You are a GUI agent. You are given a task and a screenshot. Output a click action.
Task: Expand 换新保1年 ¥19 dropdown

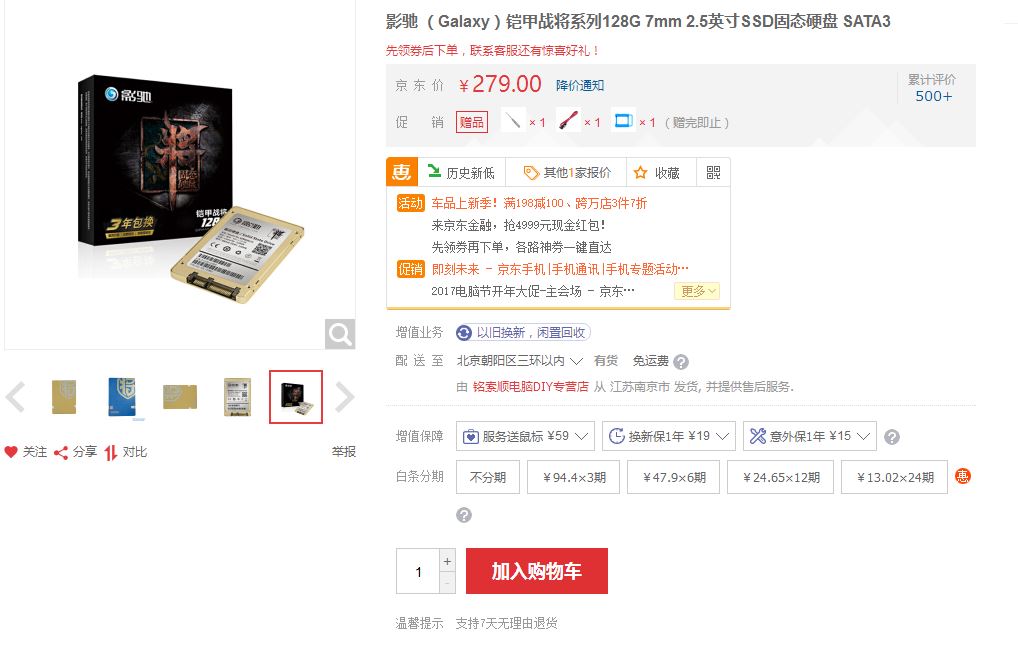coord(669,436)
